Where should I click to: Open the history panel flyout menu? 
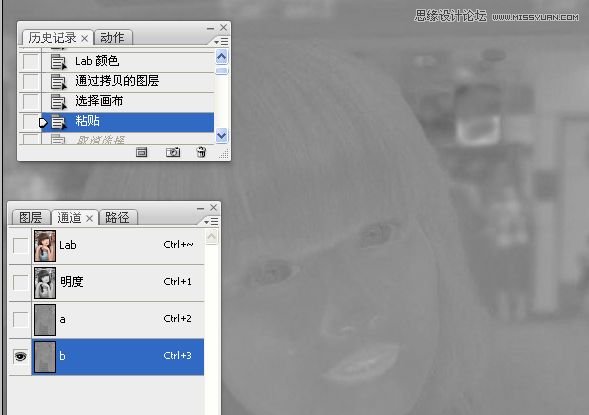point(221,42)
